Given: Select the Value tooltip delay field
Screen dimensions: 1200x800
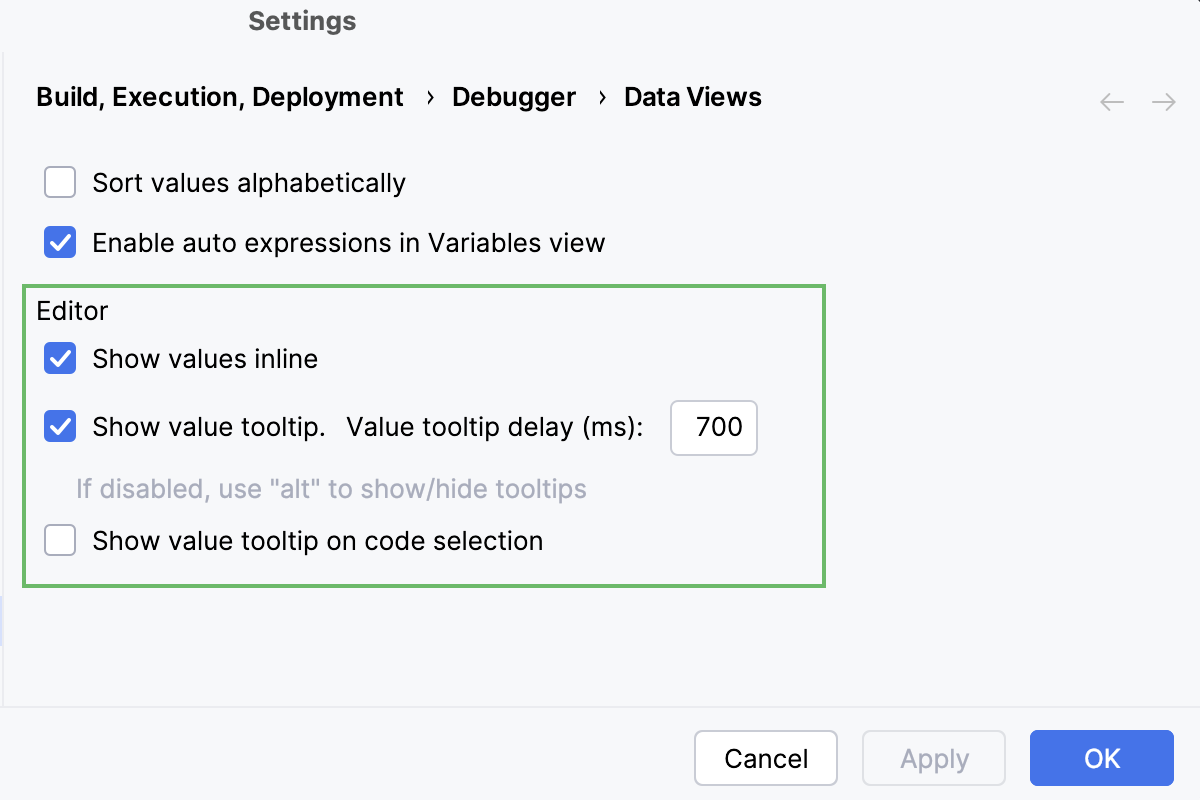Looking at the screenshot, I should tap(713, 427).
